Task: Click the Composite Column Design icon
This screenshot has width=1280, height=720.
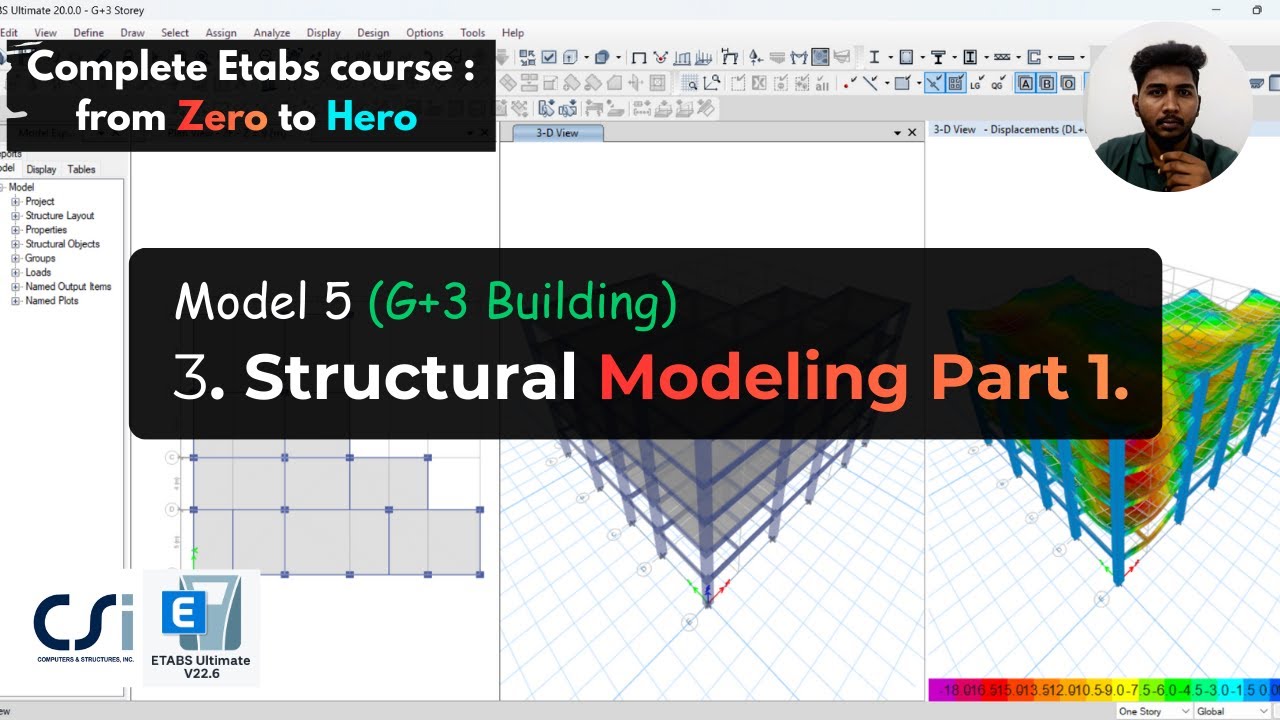Action: [x=969, y=58]
